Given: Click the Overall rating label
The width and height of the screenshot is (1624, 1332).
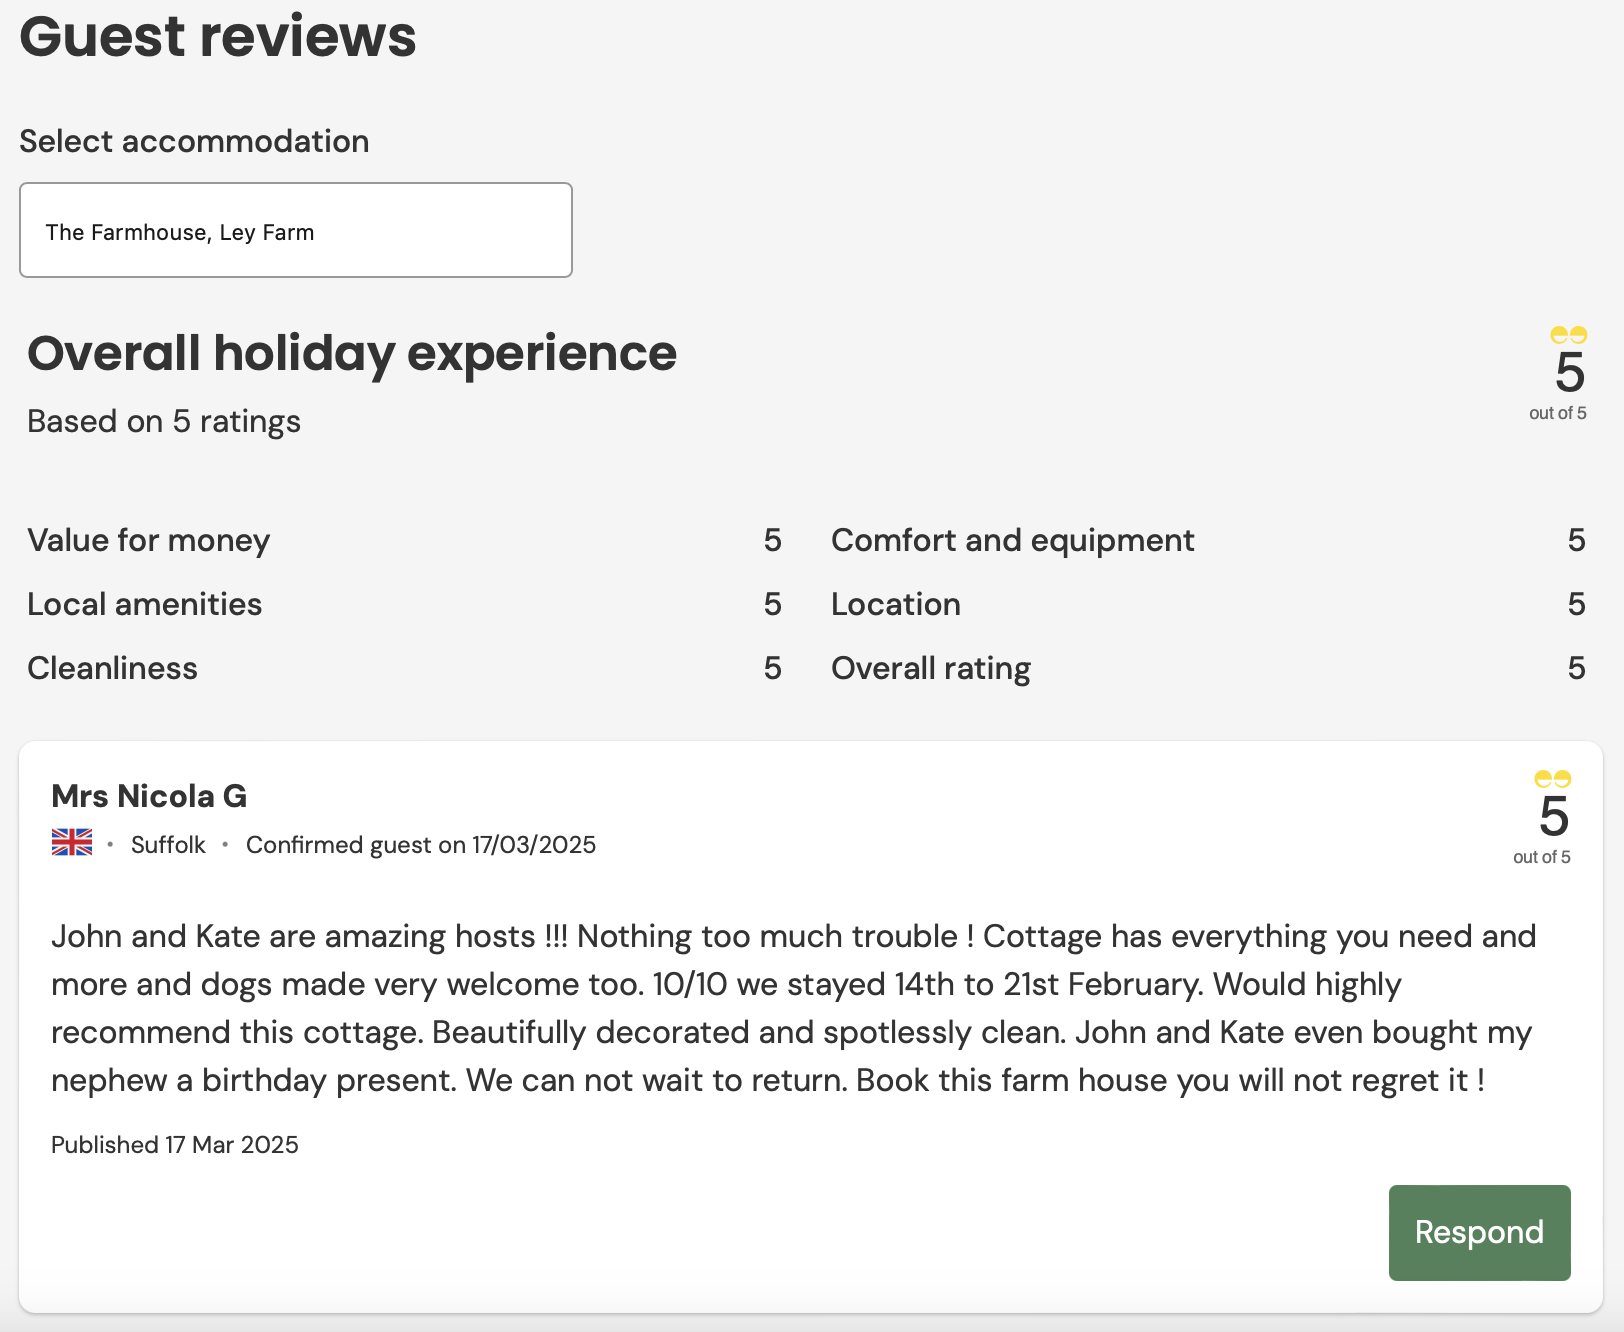Looking at the screenshot, I should click(x=930, y=668).
